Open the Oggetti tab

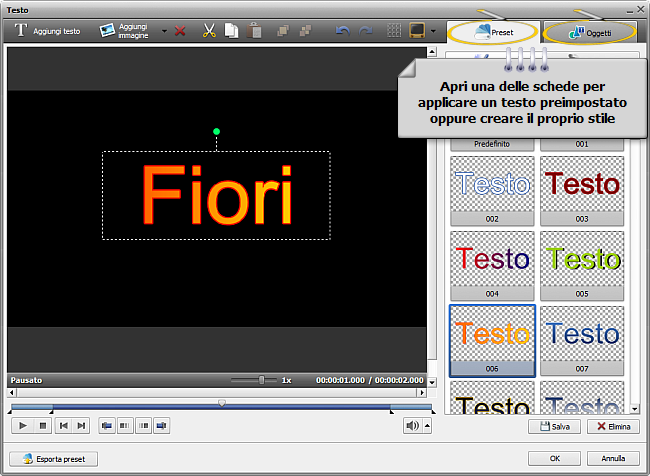click(590, 32)
